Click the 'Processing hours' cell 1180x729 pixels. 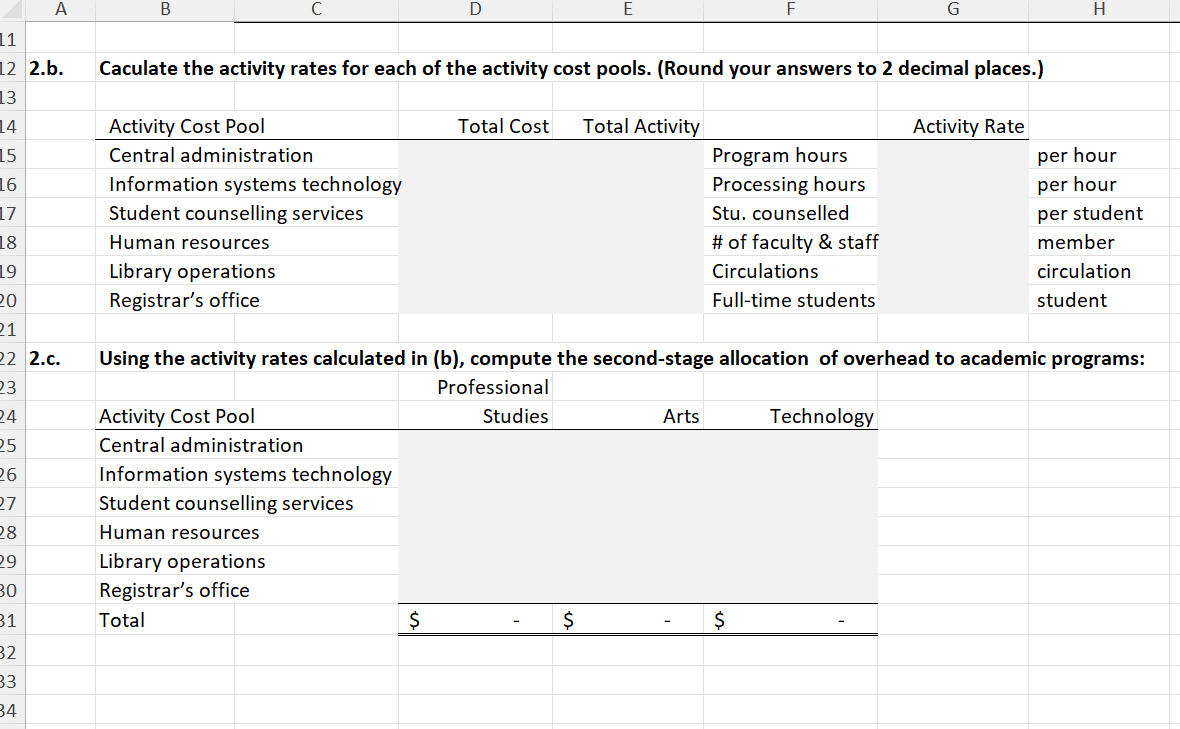[x=789, y=184]
